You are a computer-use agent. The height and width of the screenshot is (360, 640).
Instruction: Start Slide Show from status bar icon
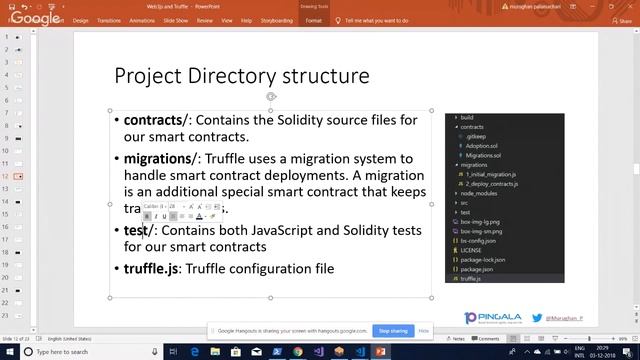[x=555, y=339]
